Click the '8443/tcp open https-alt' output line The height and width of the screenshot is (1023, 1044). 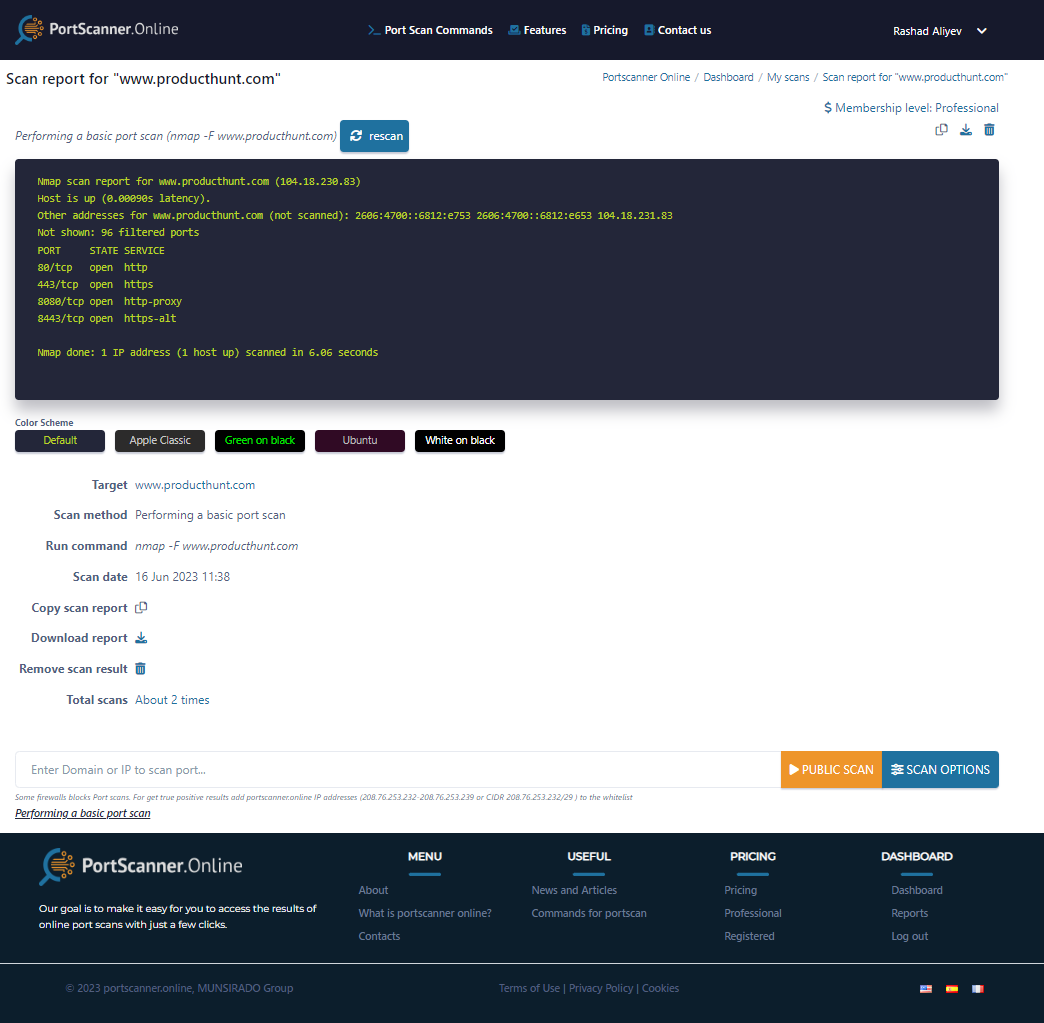click(x=107, y=318)
